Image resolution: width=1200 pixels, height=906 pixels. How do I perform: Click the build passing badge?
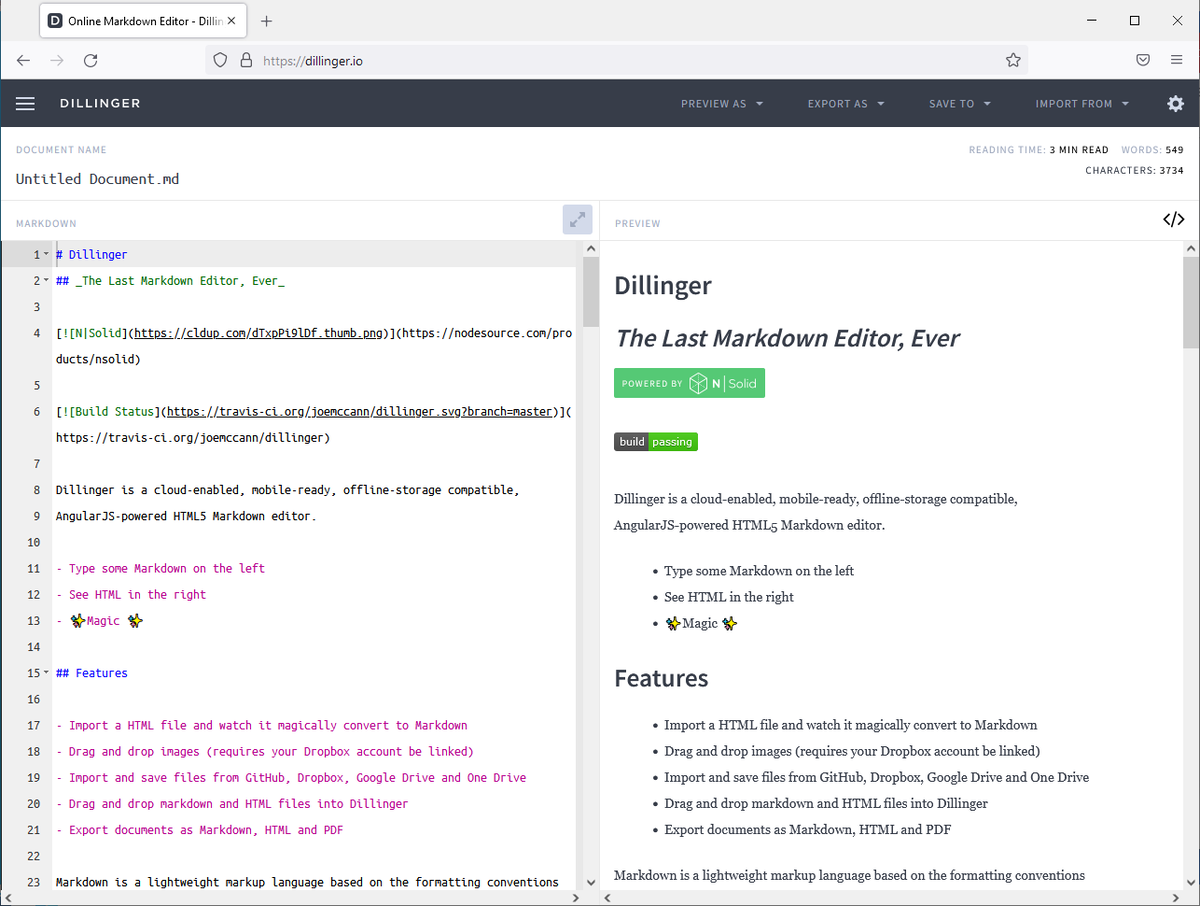tap(656, 442)
